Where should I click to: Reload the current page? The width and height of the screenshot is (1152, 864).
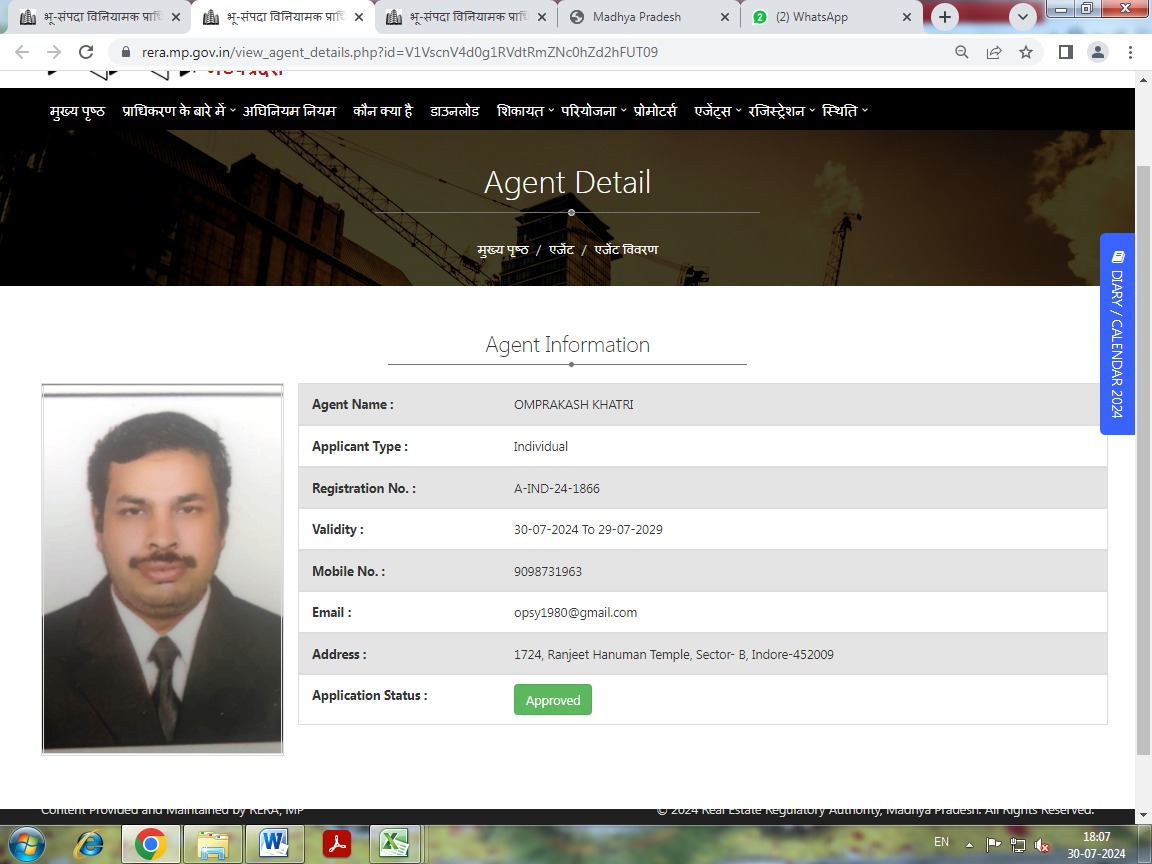(x=86, y=52)
